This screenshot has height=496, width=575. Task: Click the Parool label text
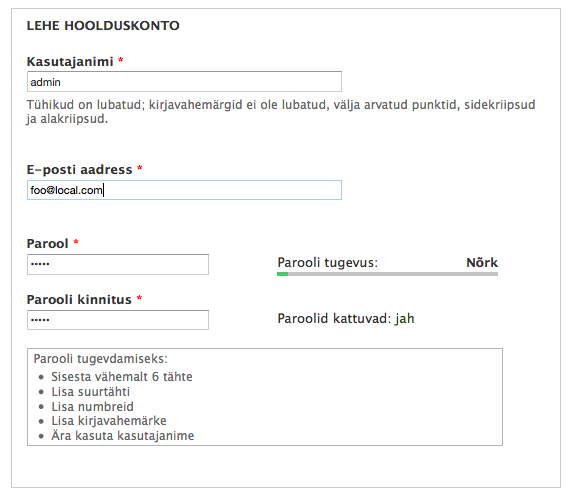47,244
